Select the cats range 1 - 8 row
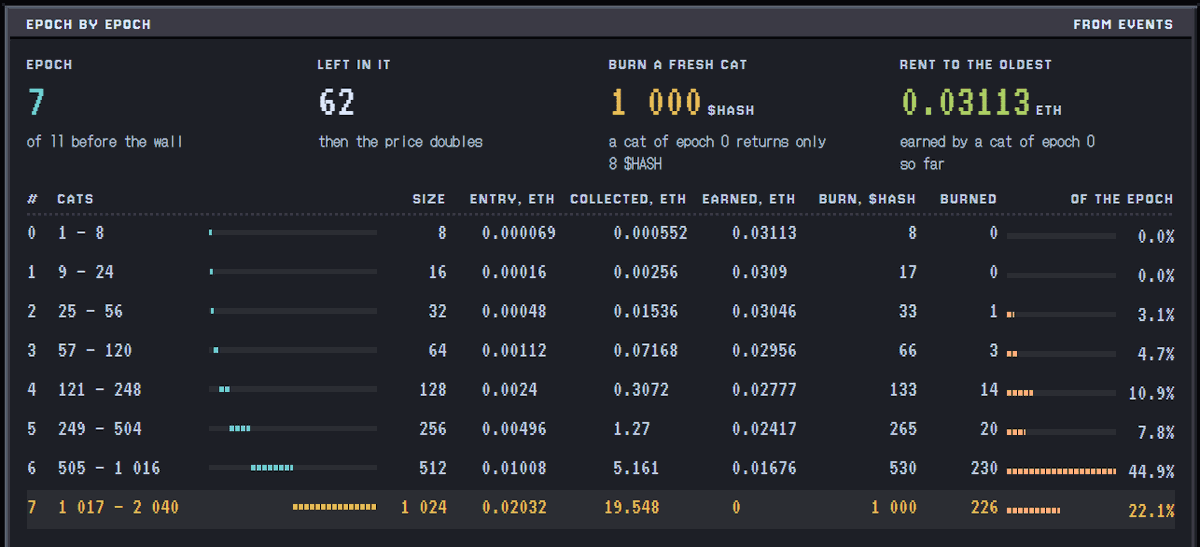Screen dimensions: 1200x547 click(600, 233)
